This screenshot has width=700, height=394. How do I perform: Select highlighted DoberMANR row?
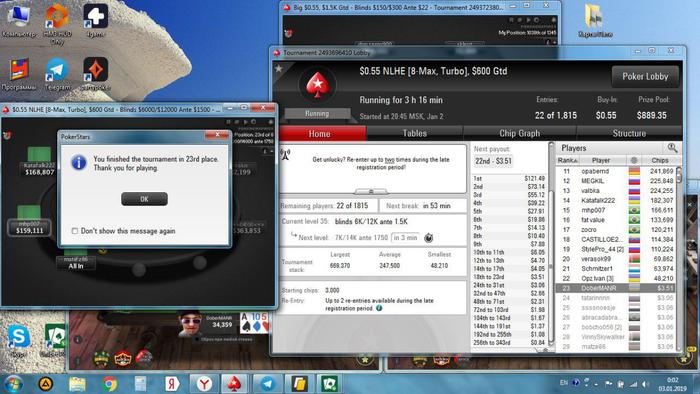click(x=615, y=288)
